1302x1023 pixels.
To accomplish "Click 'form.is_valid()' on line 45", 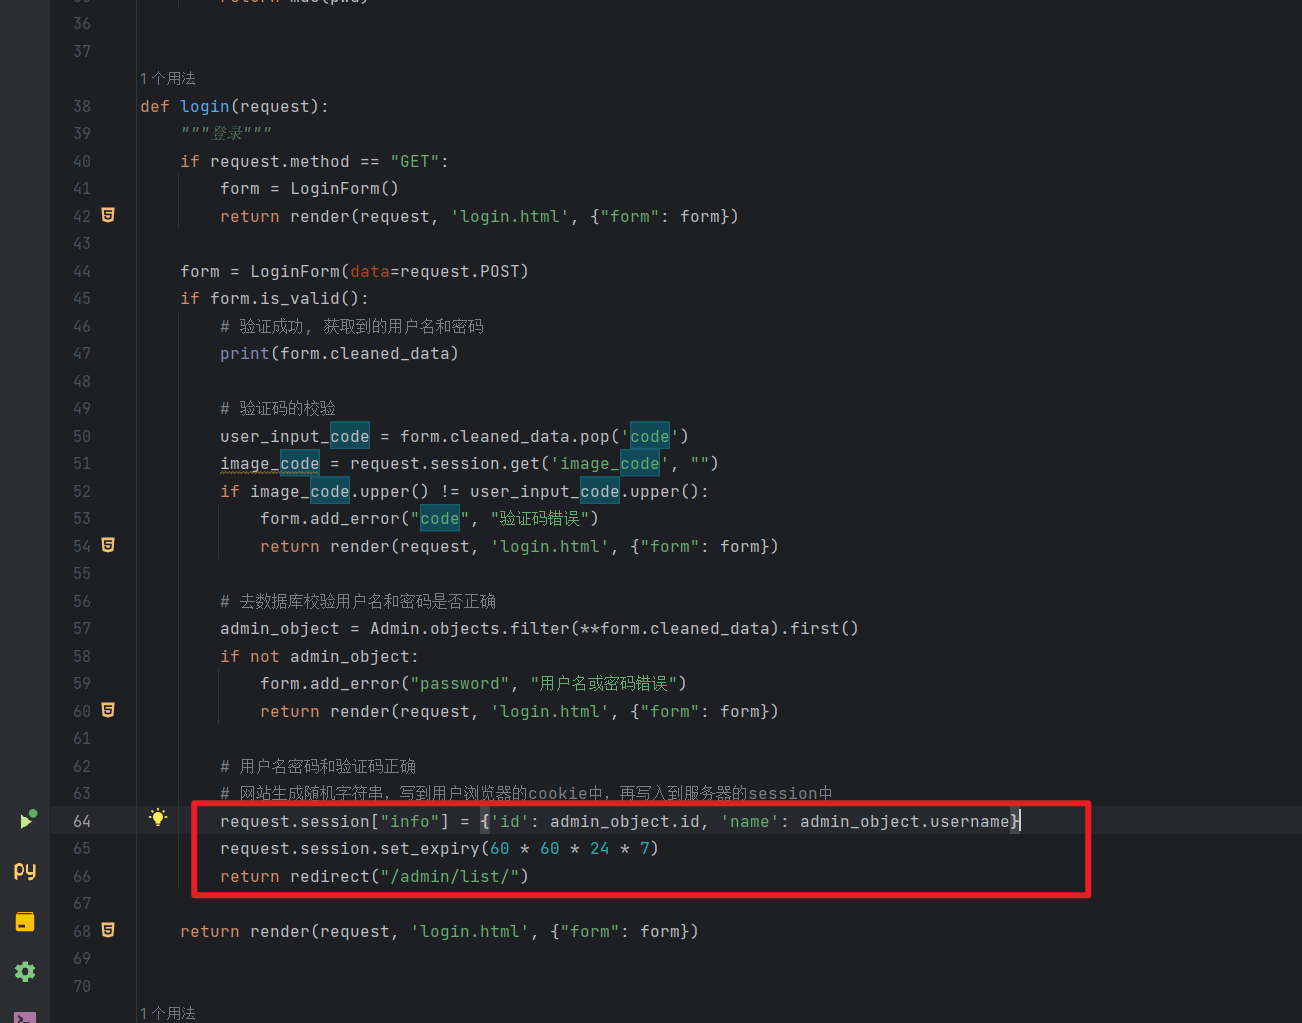I will pos(284,298).
